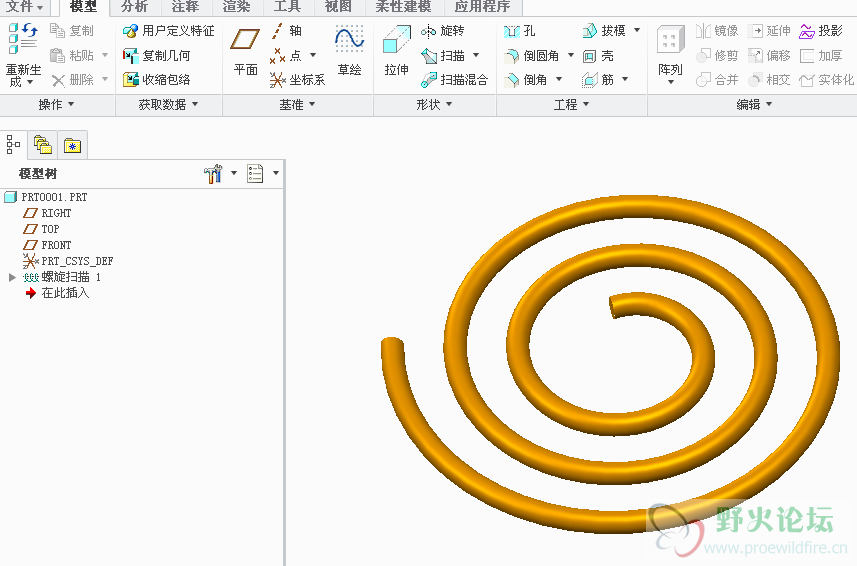Select PRT_CSYS_DEF in the model tree
This screenshot has height=566, width=857.
(x=77, y=261)
